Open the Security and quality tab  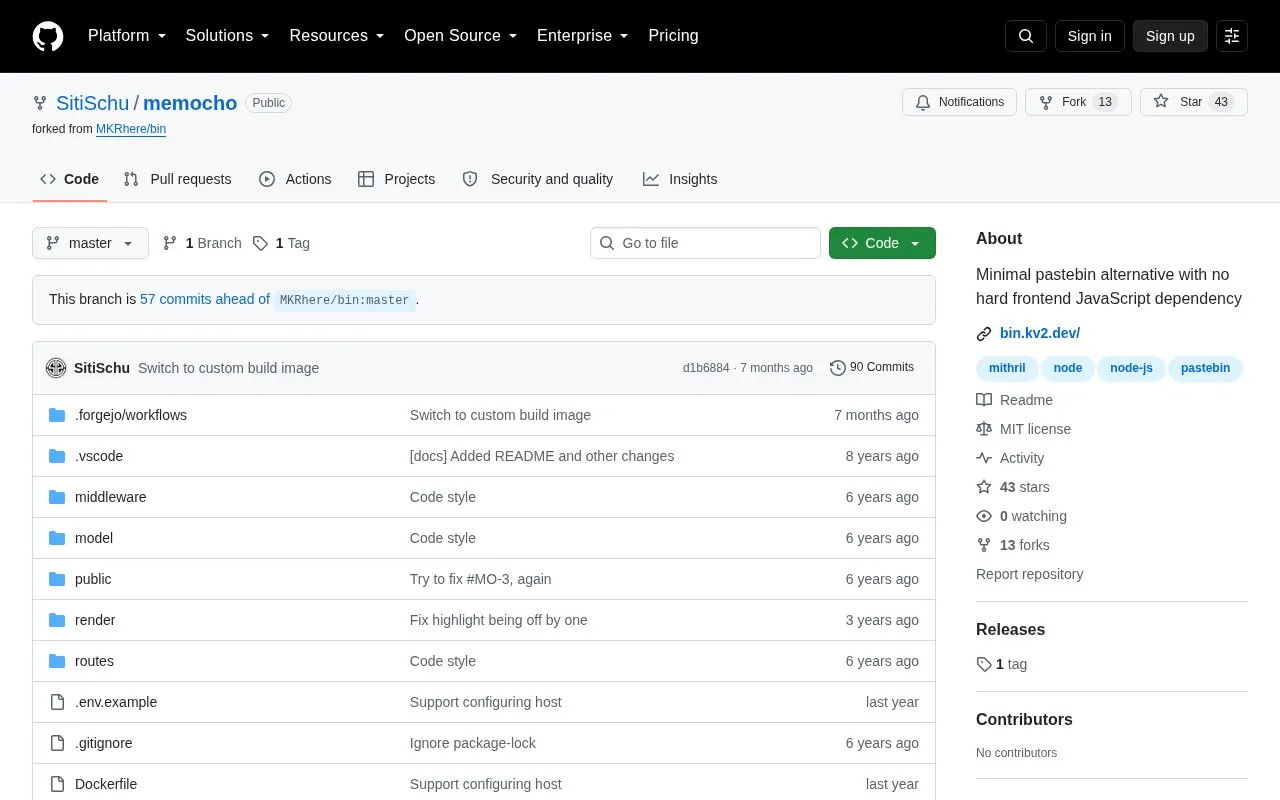(x=538, y=179)
